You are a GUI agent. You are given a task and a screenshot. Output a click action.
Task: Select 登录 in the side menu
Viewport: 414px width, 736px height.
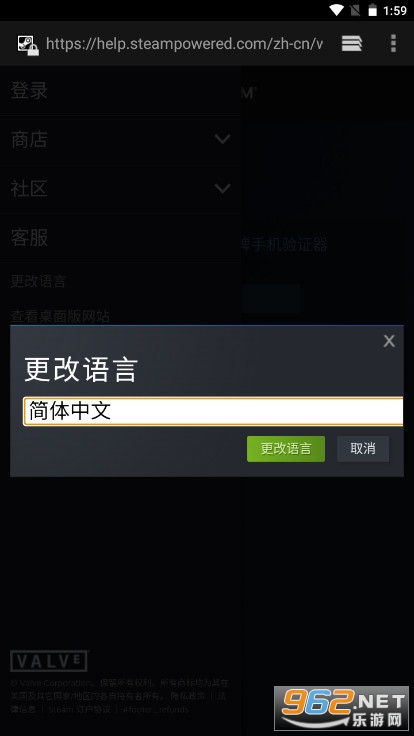[x=29, y=91]
